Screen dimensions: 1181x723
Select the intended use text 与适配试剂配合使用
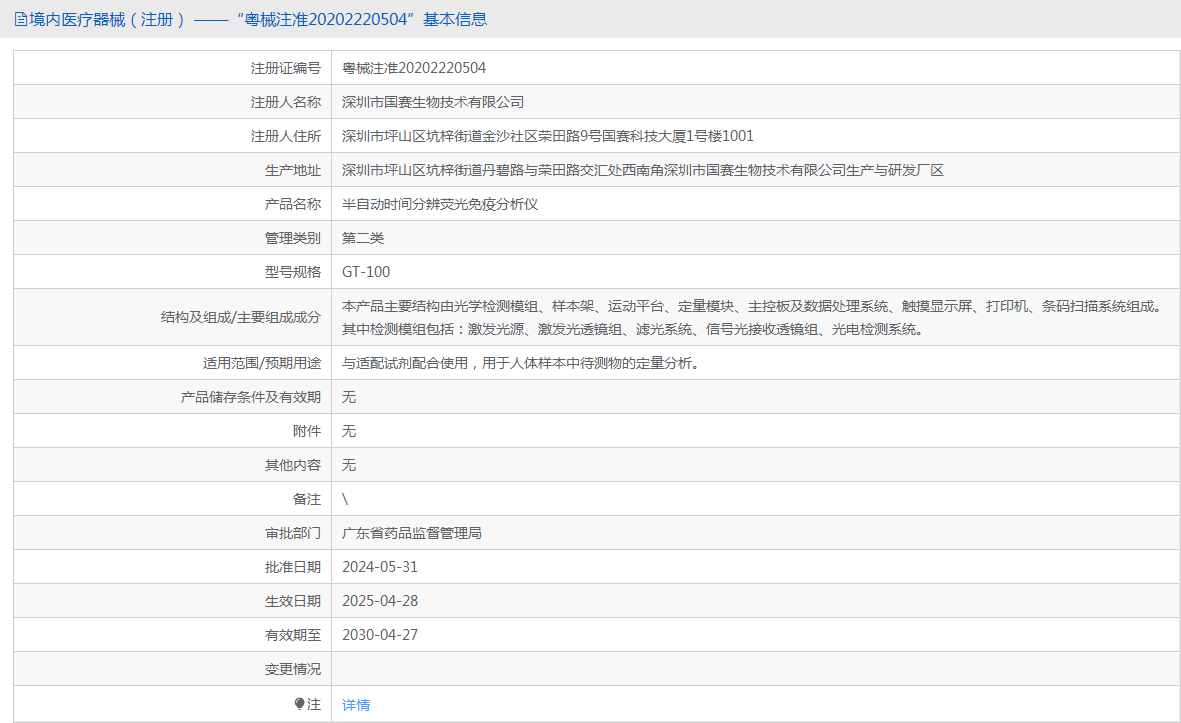tap(520, 363)
